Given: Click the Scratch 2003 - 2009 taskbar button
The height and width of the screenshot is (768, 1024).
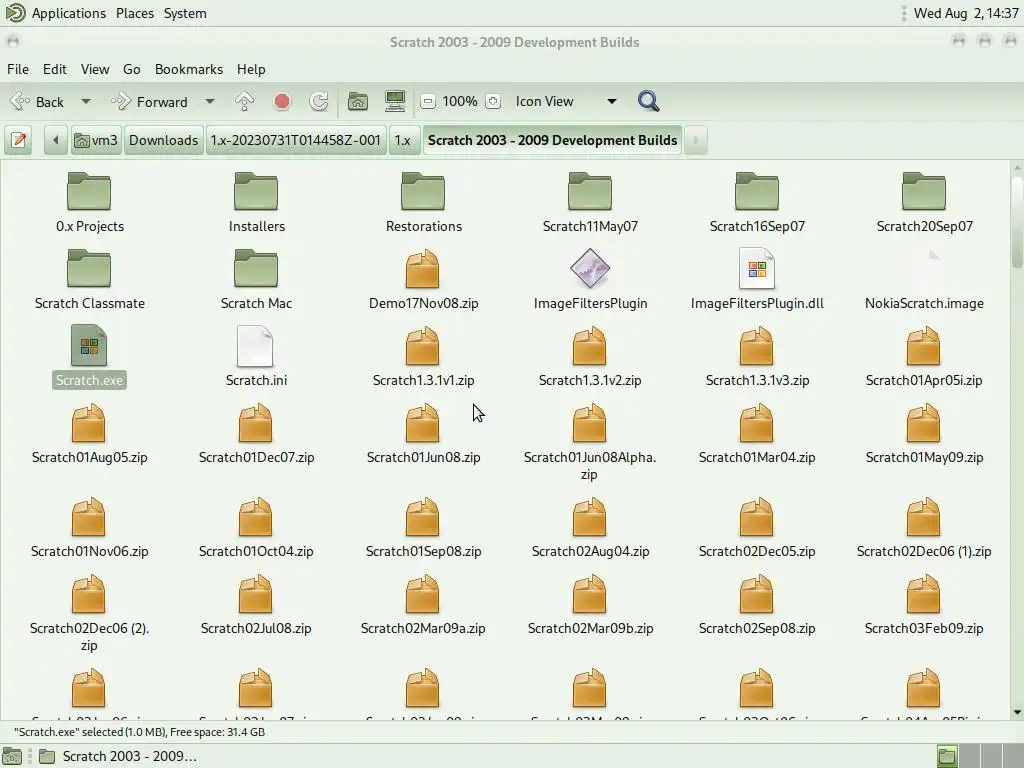Looking at the screenshot, I should pyautogui.click(x=119, y=756).
